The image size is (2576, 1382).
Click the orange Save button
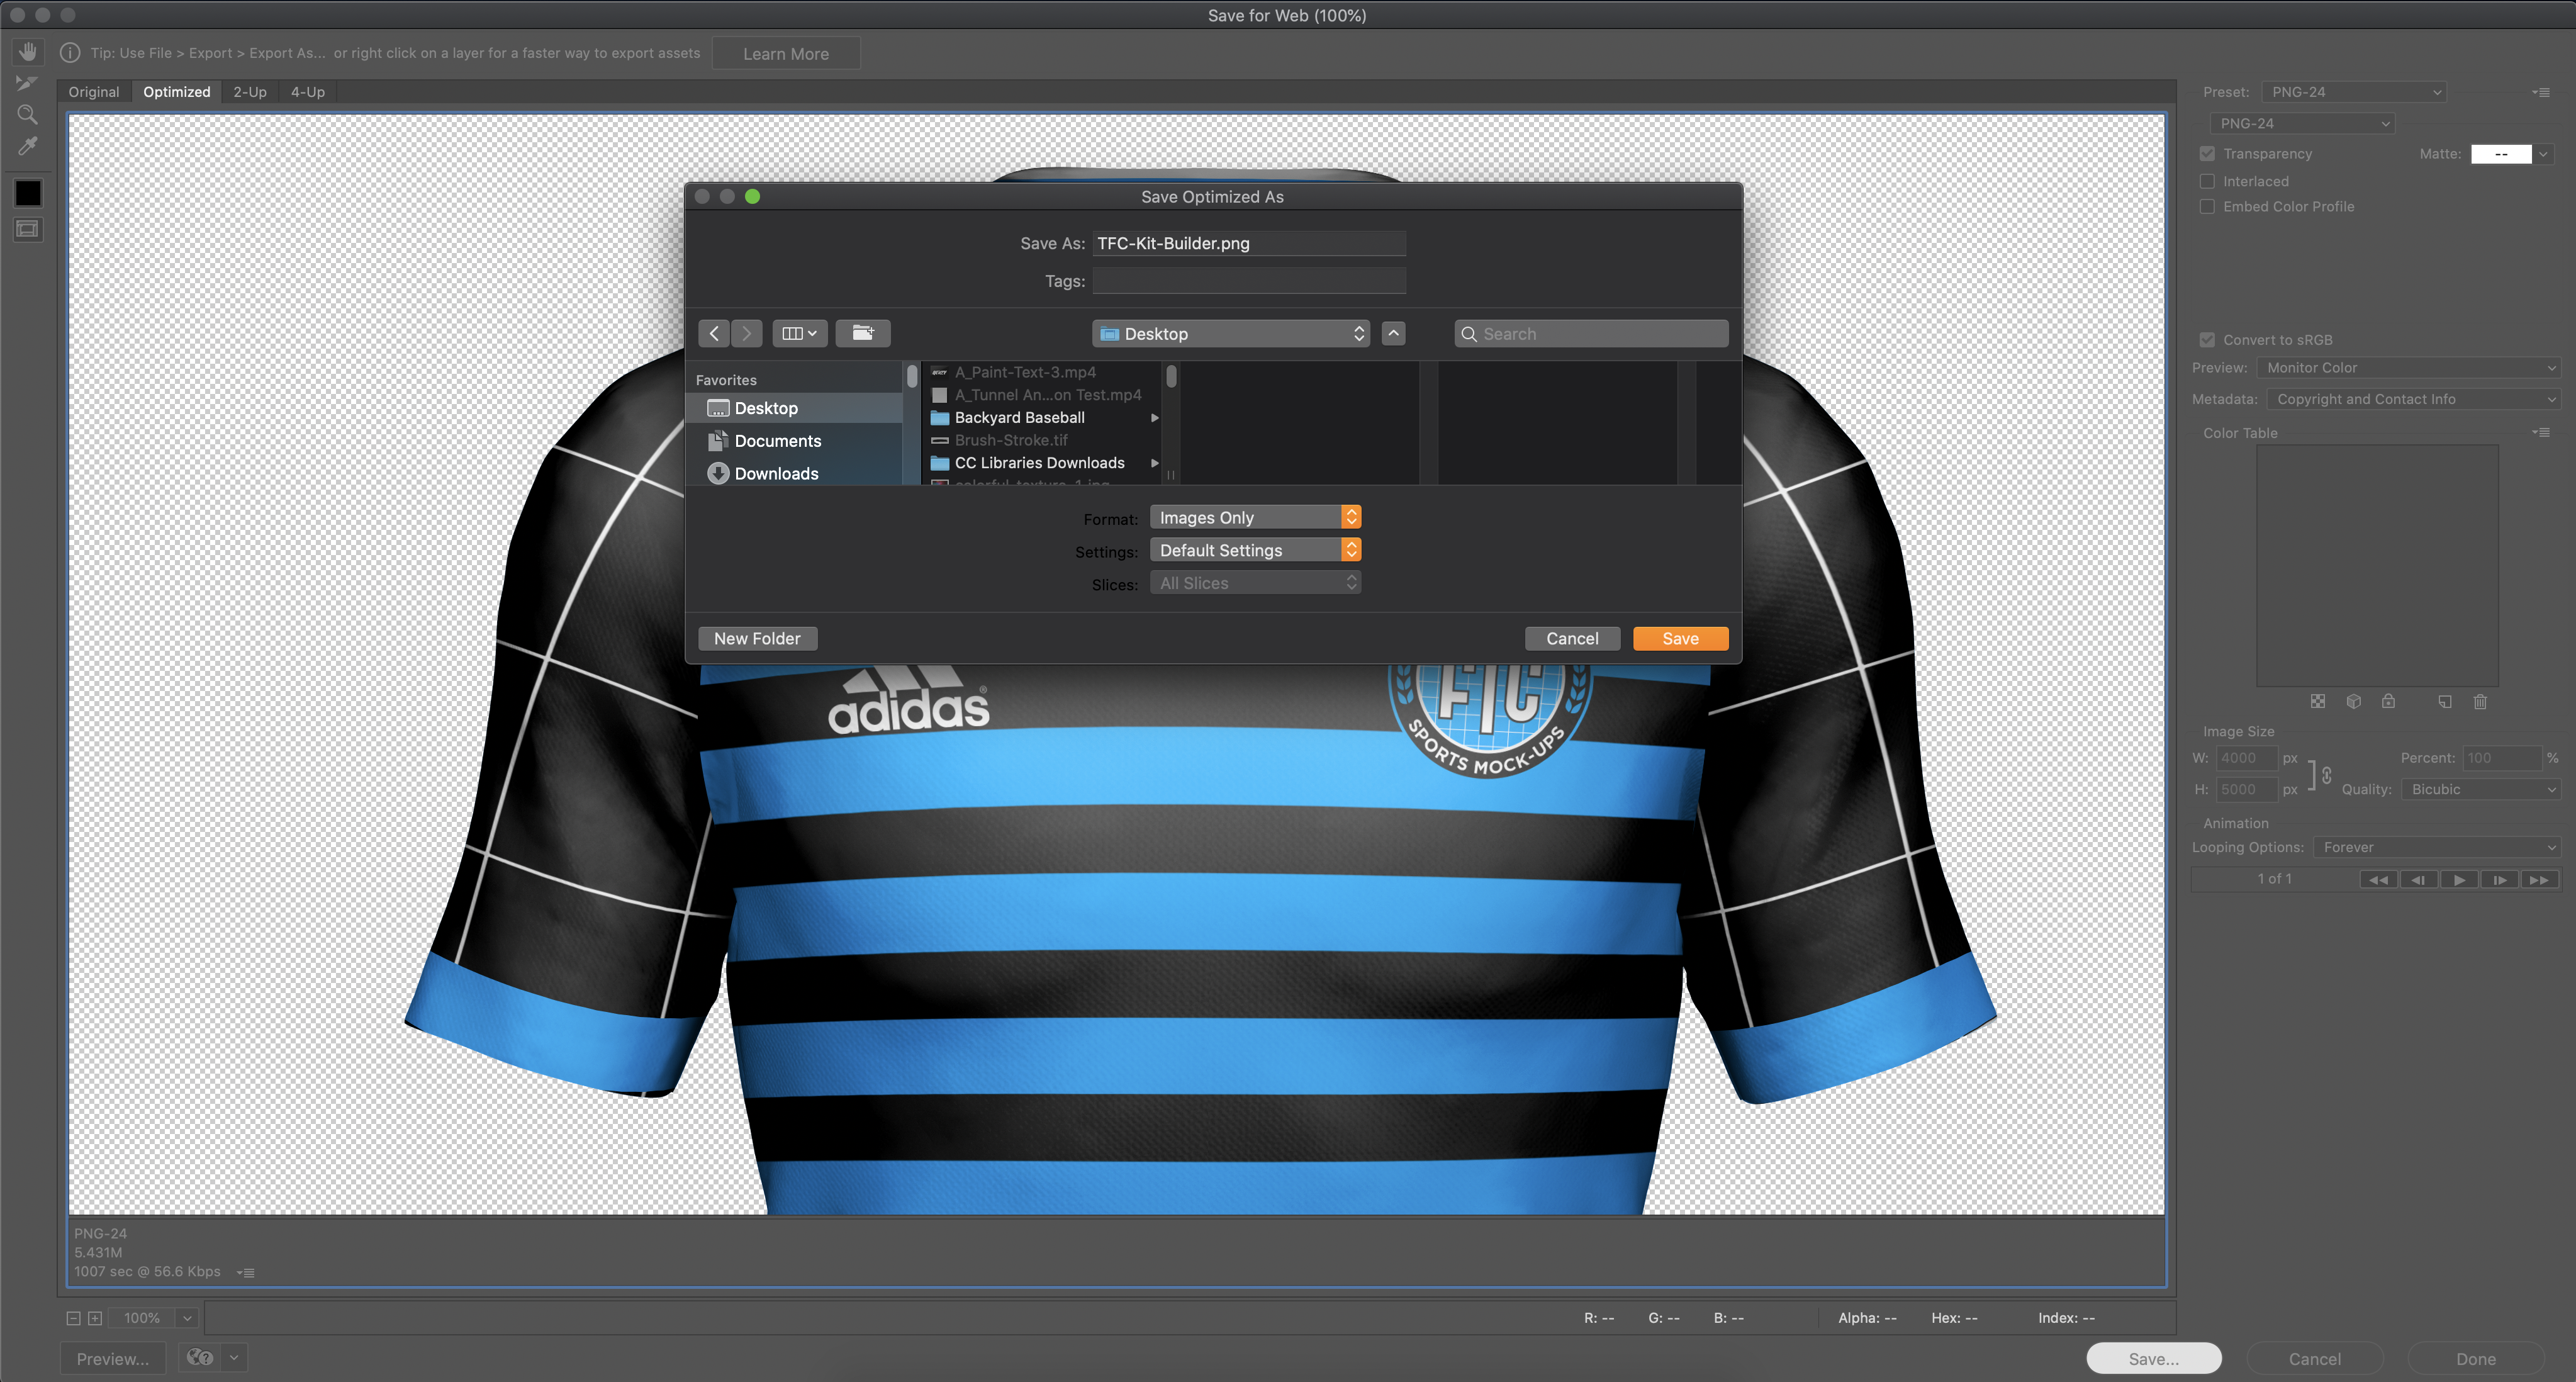1680,638
